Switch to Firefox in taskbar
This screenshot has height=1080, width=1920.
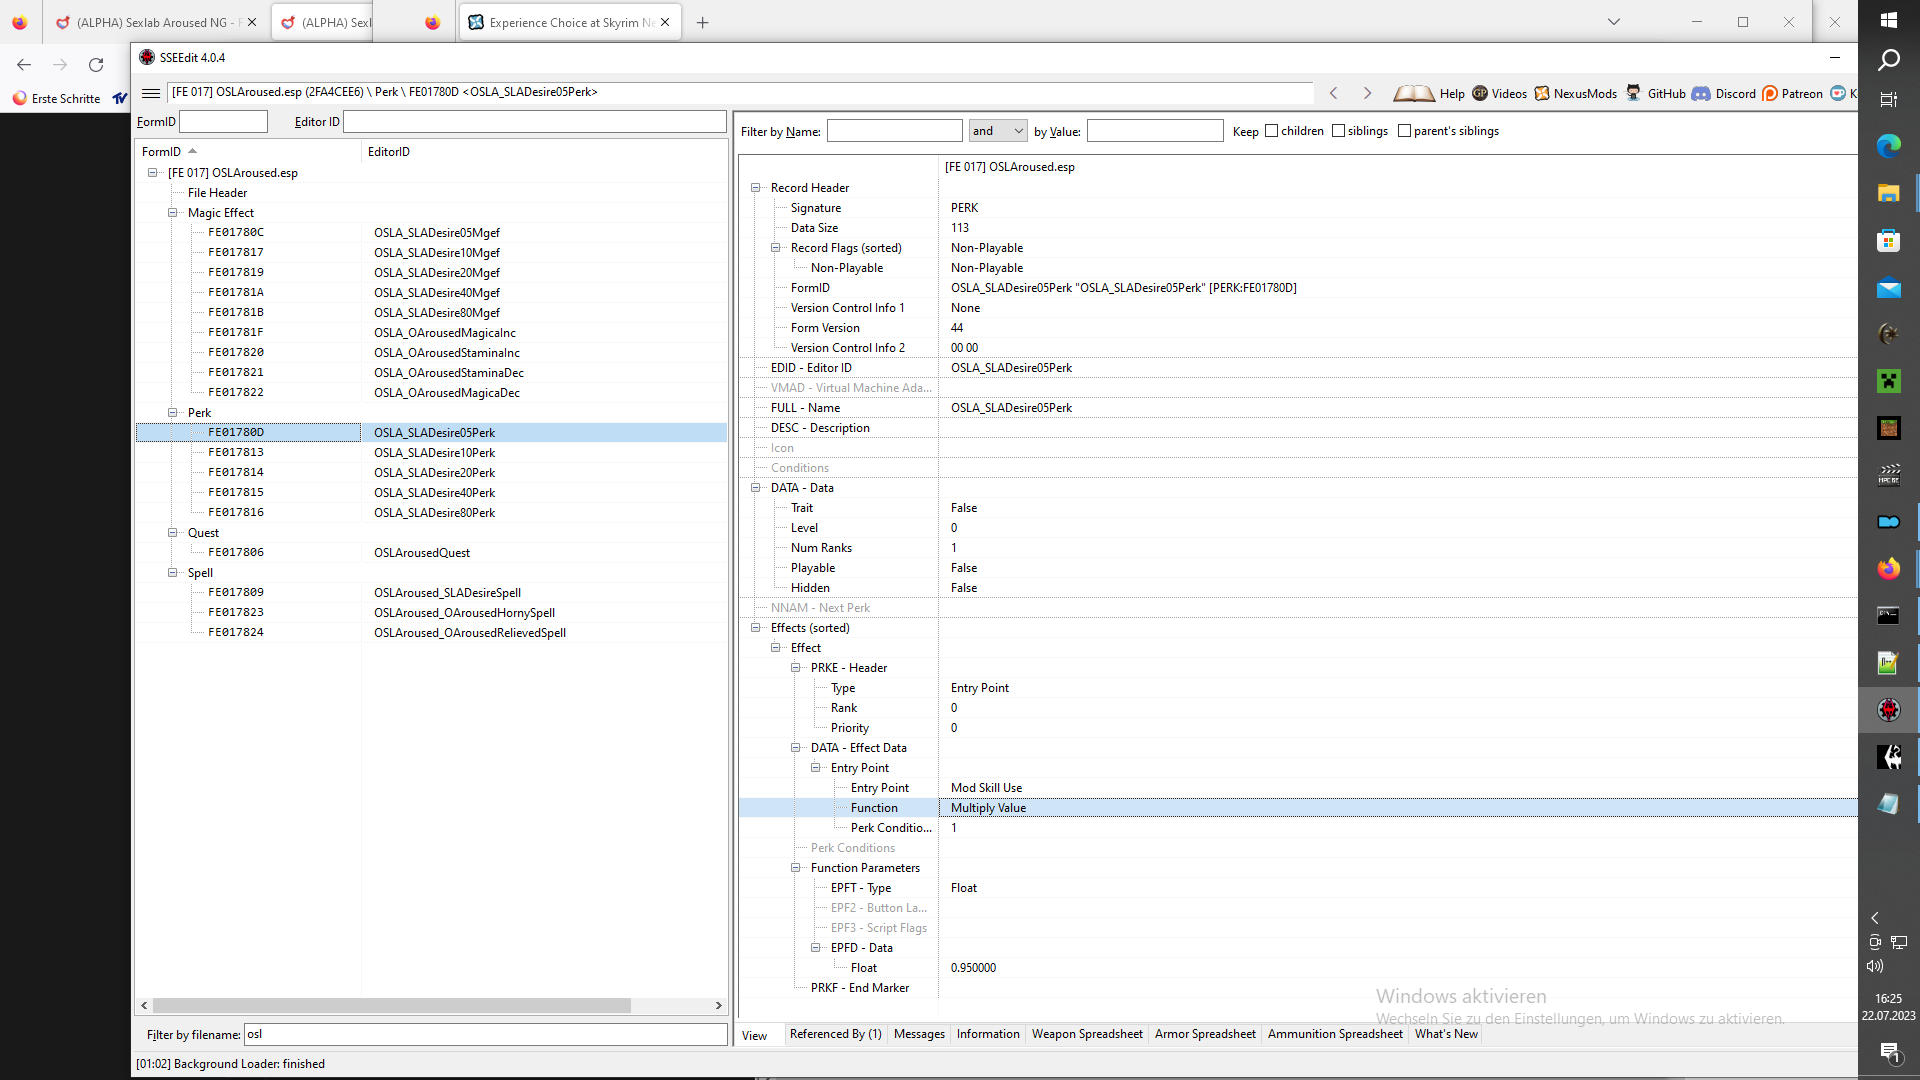click(x=1889, y=568)
